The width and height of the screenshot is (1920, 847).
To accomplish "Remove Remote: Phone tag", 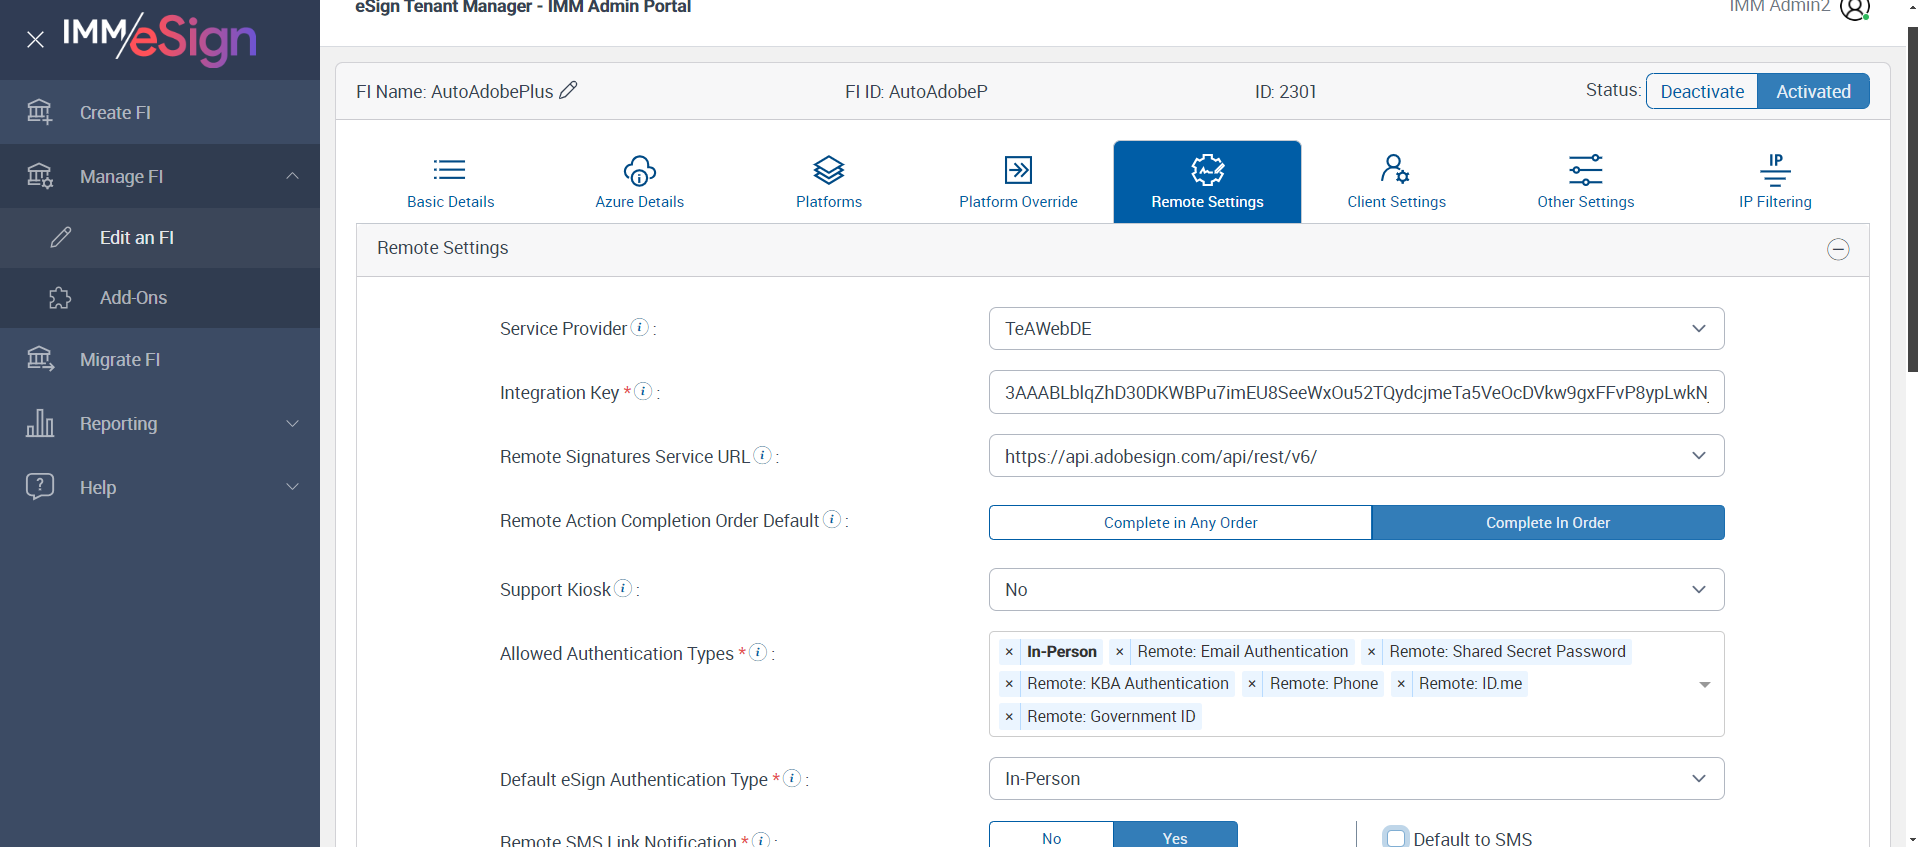I will click(x=1252, y=684).
